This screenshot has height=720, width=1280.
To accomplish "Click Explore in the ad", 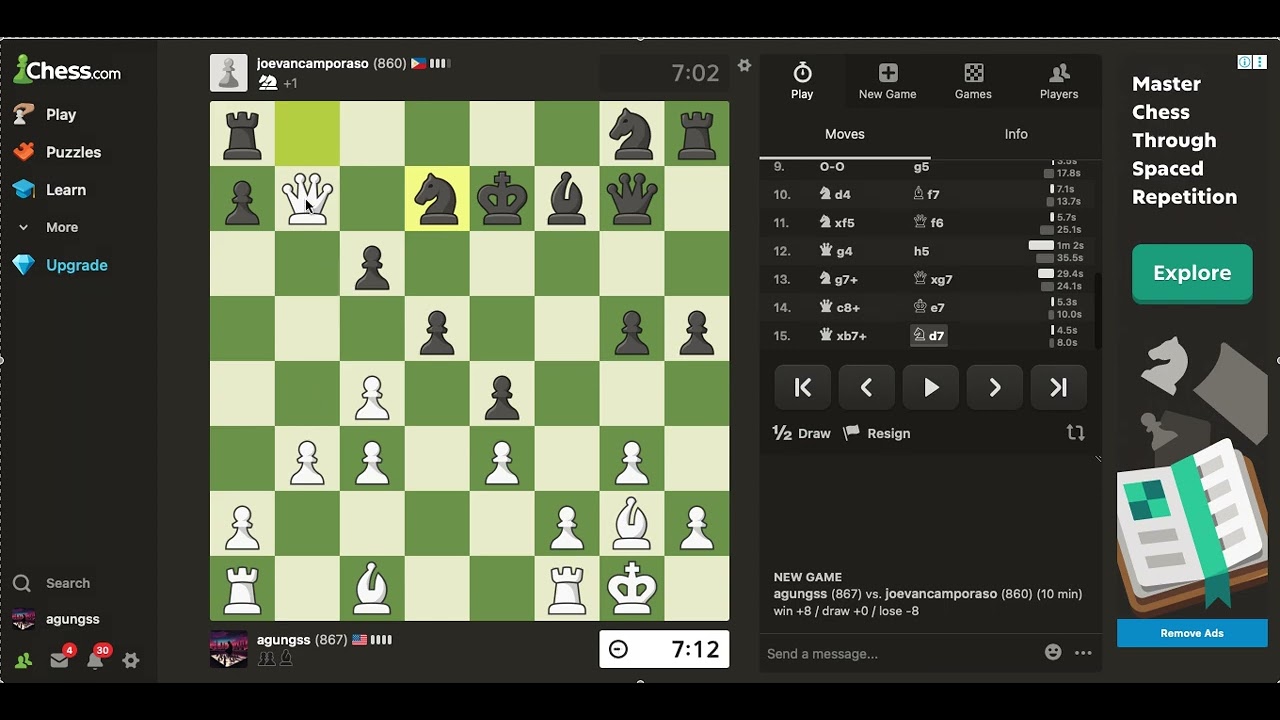I will point(1192,273).
